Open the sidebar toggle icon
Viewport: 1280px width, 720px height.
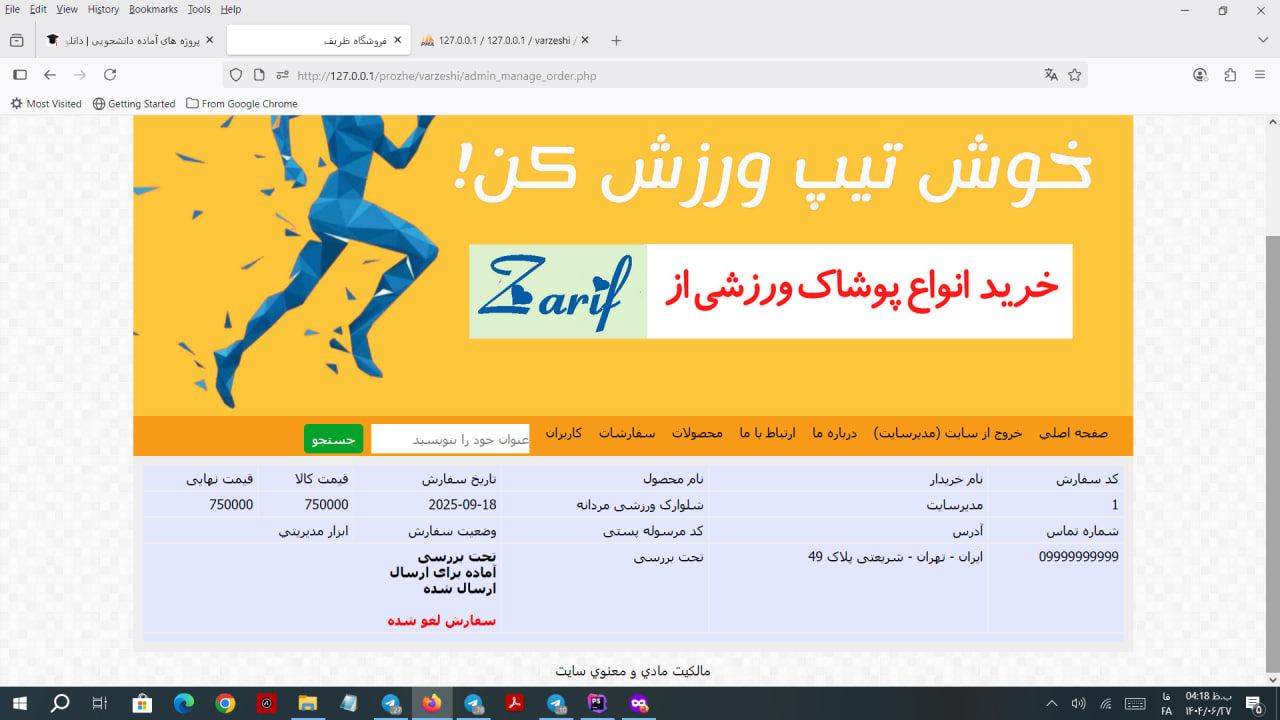tap(19, 75)
